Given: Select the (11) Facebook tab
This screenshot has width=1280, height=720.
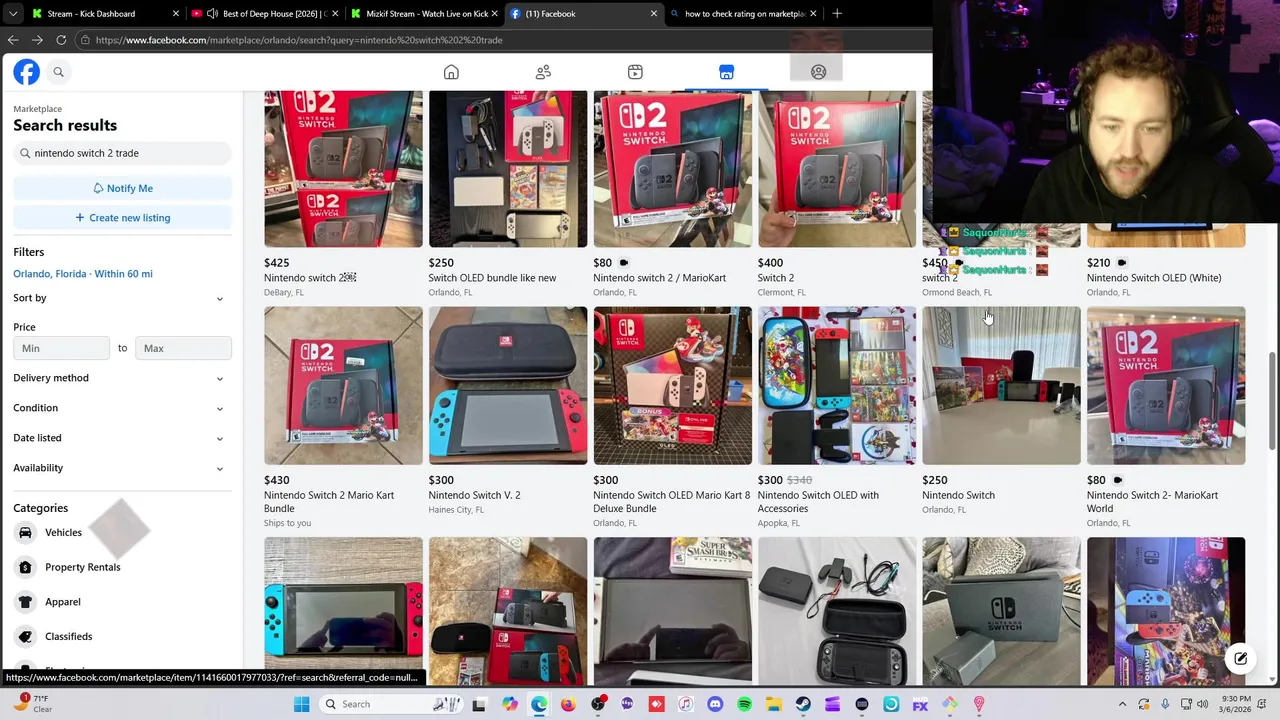Looking at the screenshot, I should [x=584, y=14].
